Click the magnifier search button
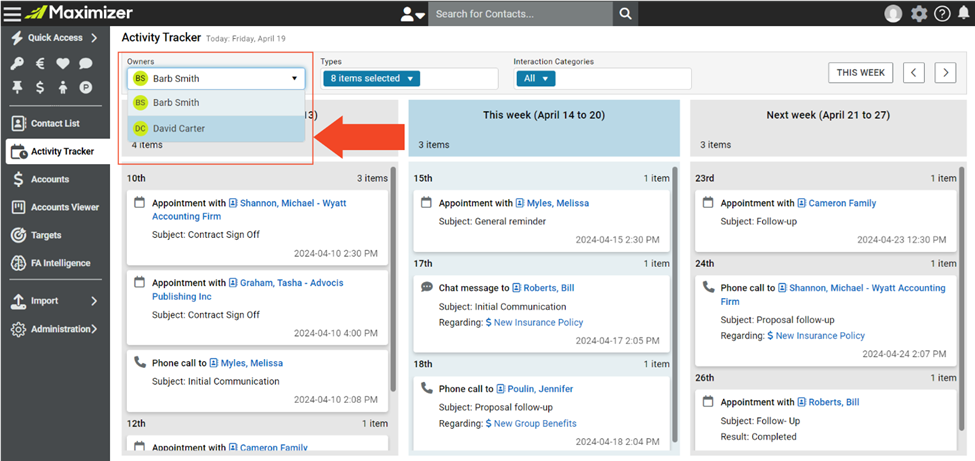 [x=626, y=14]
